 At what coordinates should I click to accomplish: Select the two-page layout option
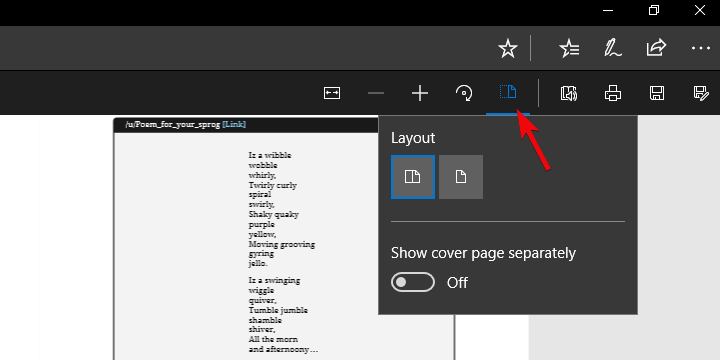point(413,177)
